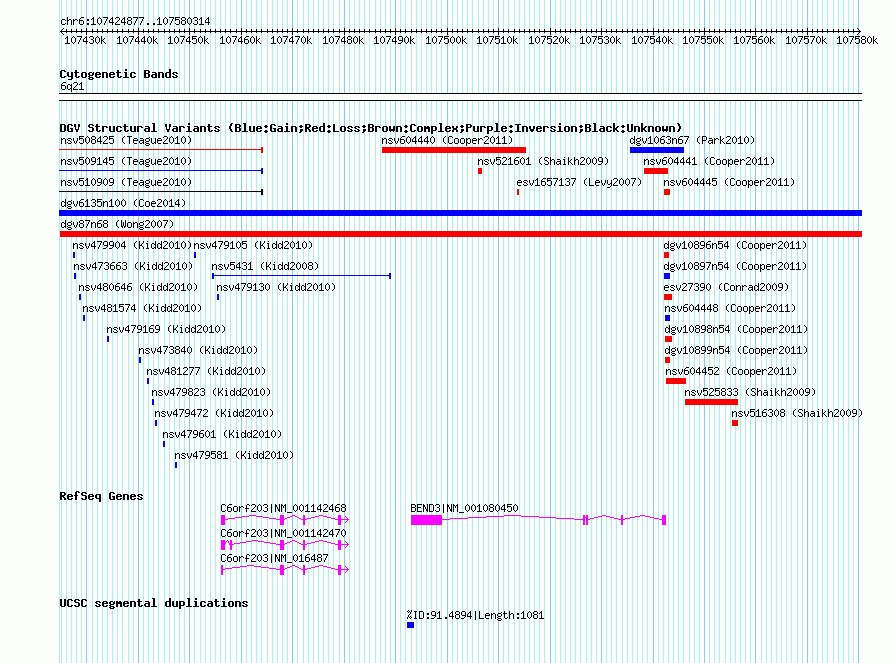890x663 pixels.
Task: Click dgv10899n54 (Cooper2011) label
Action: [x=736, y=350]
